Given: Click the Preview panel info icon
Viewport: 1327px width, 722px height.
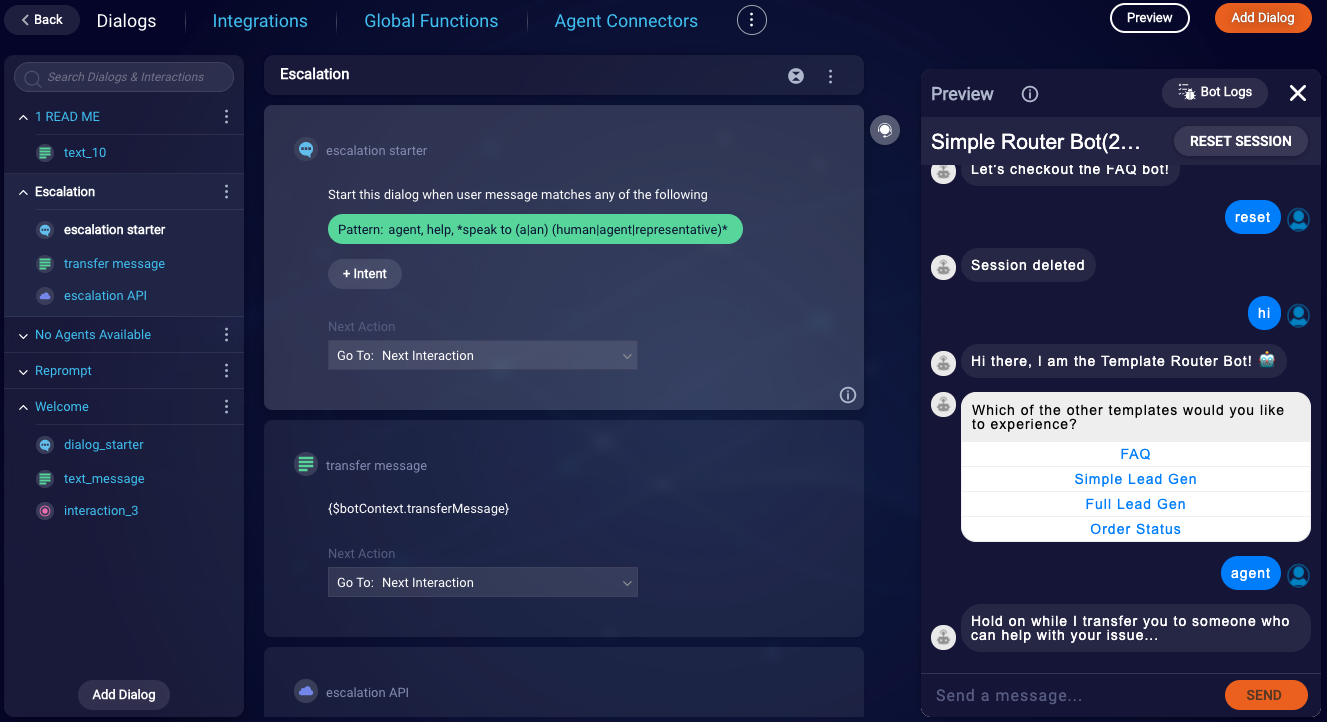Looking at the screenshot, I should (x=1030, y=94).
